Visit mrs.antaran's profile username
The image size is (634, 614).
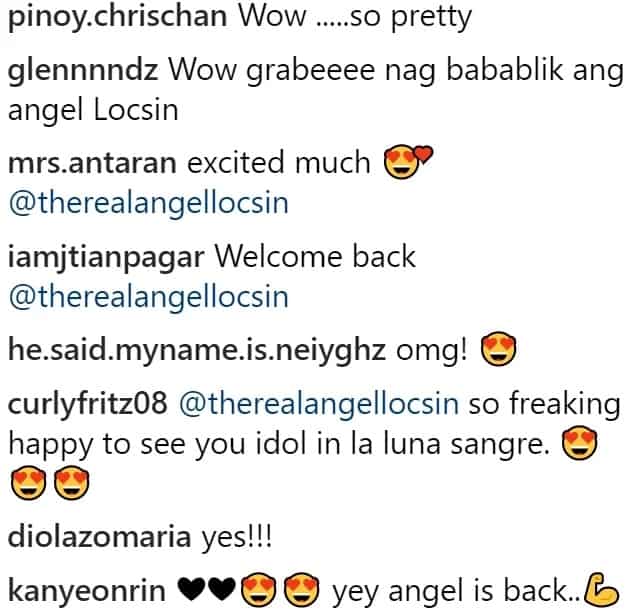tap(93, 163)
